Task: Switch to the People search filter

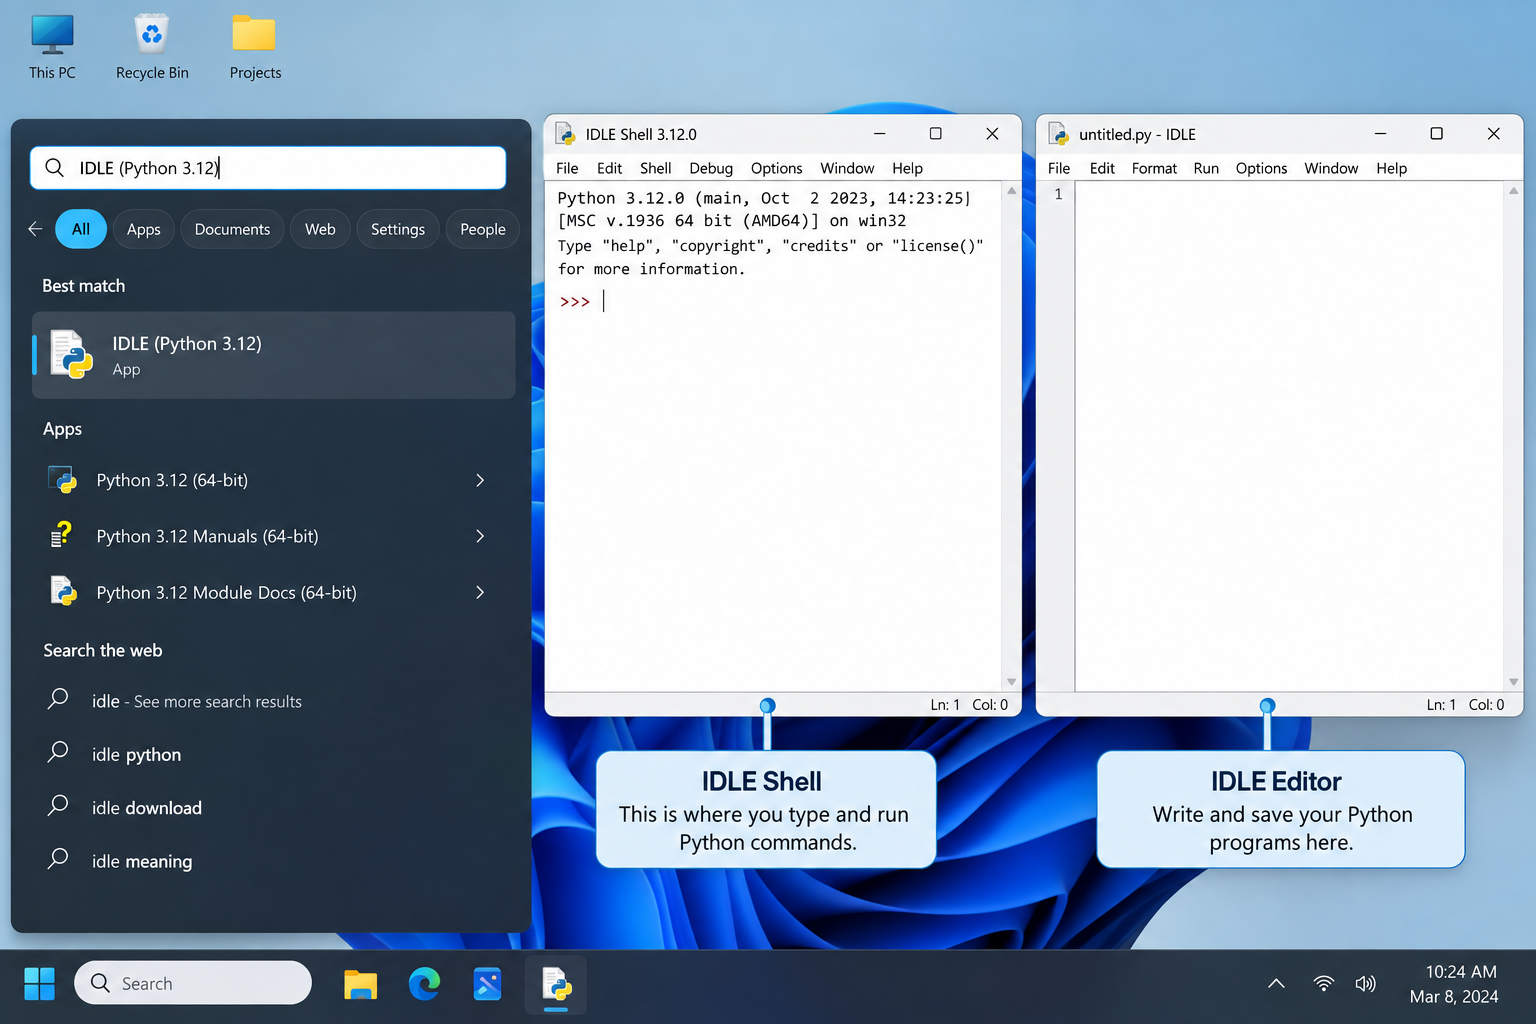Action: coord(483,229)
